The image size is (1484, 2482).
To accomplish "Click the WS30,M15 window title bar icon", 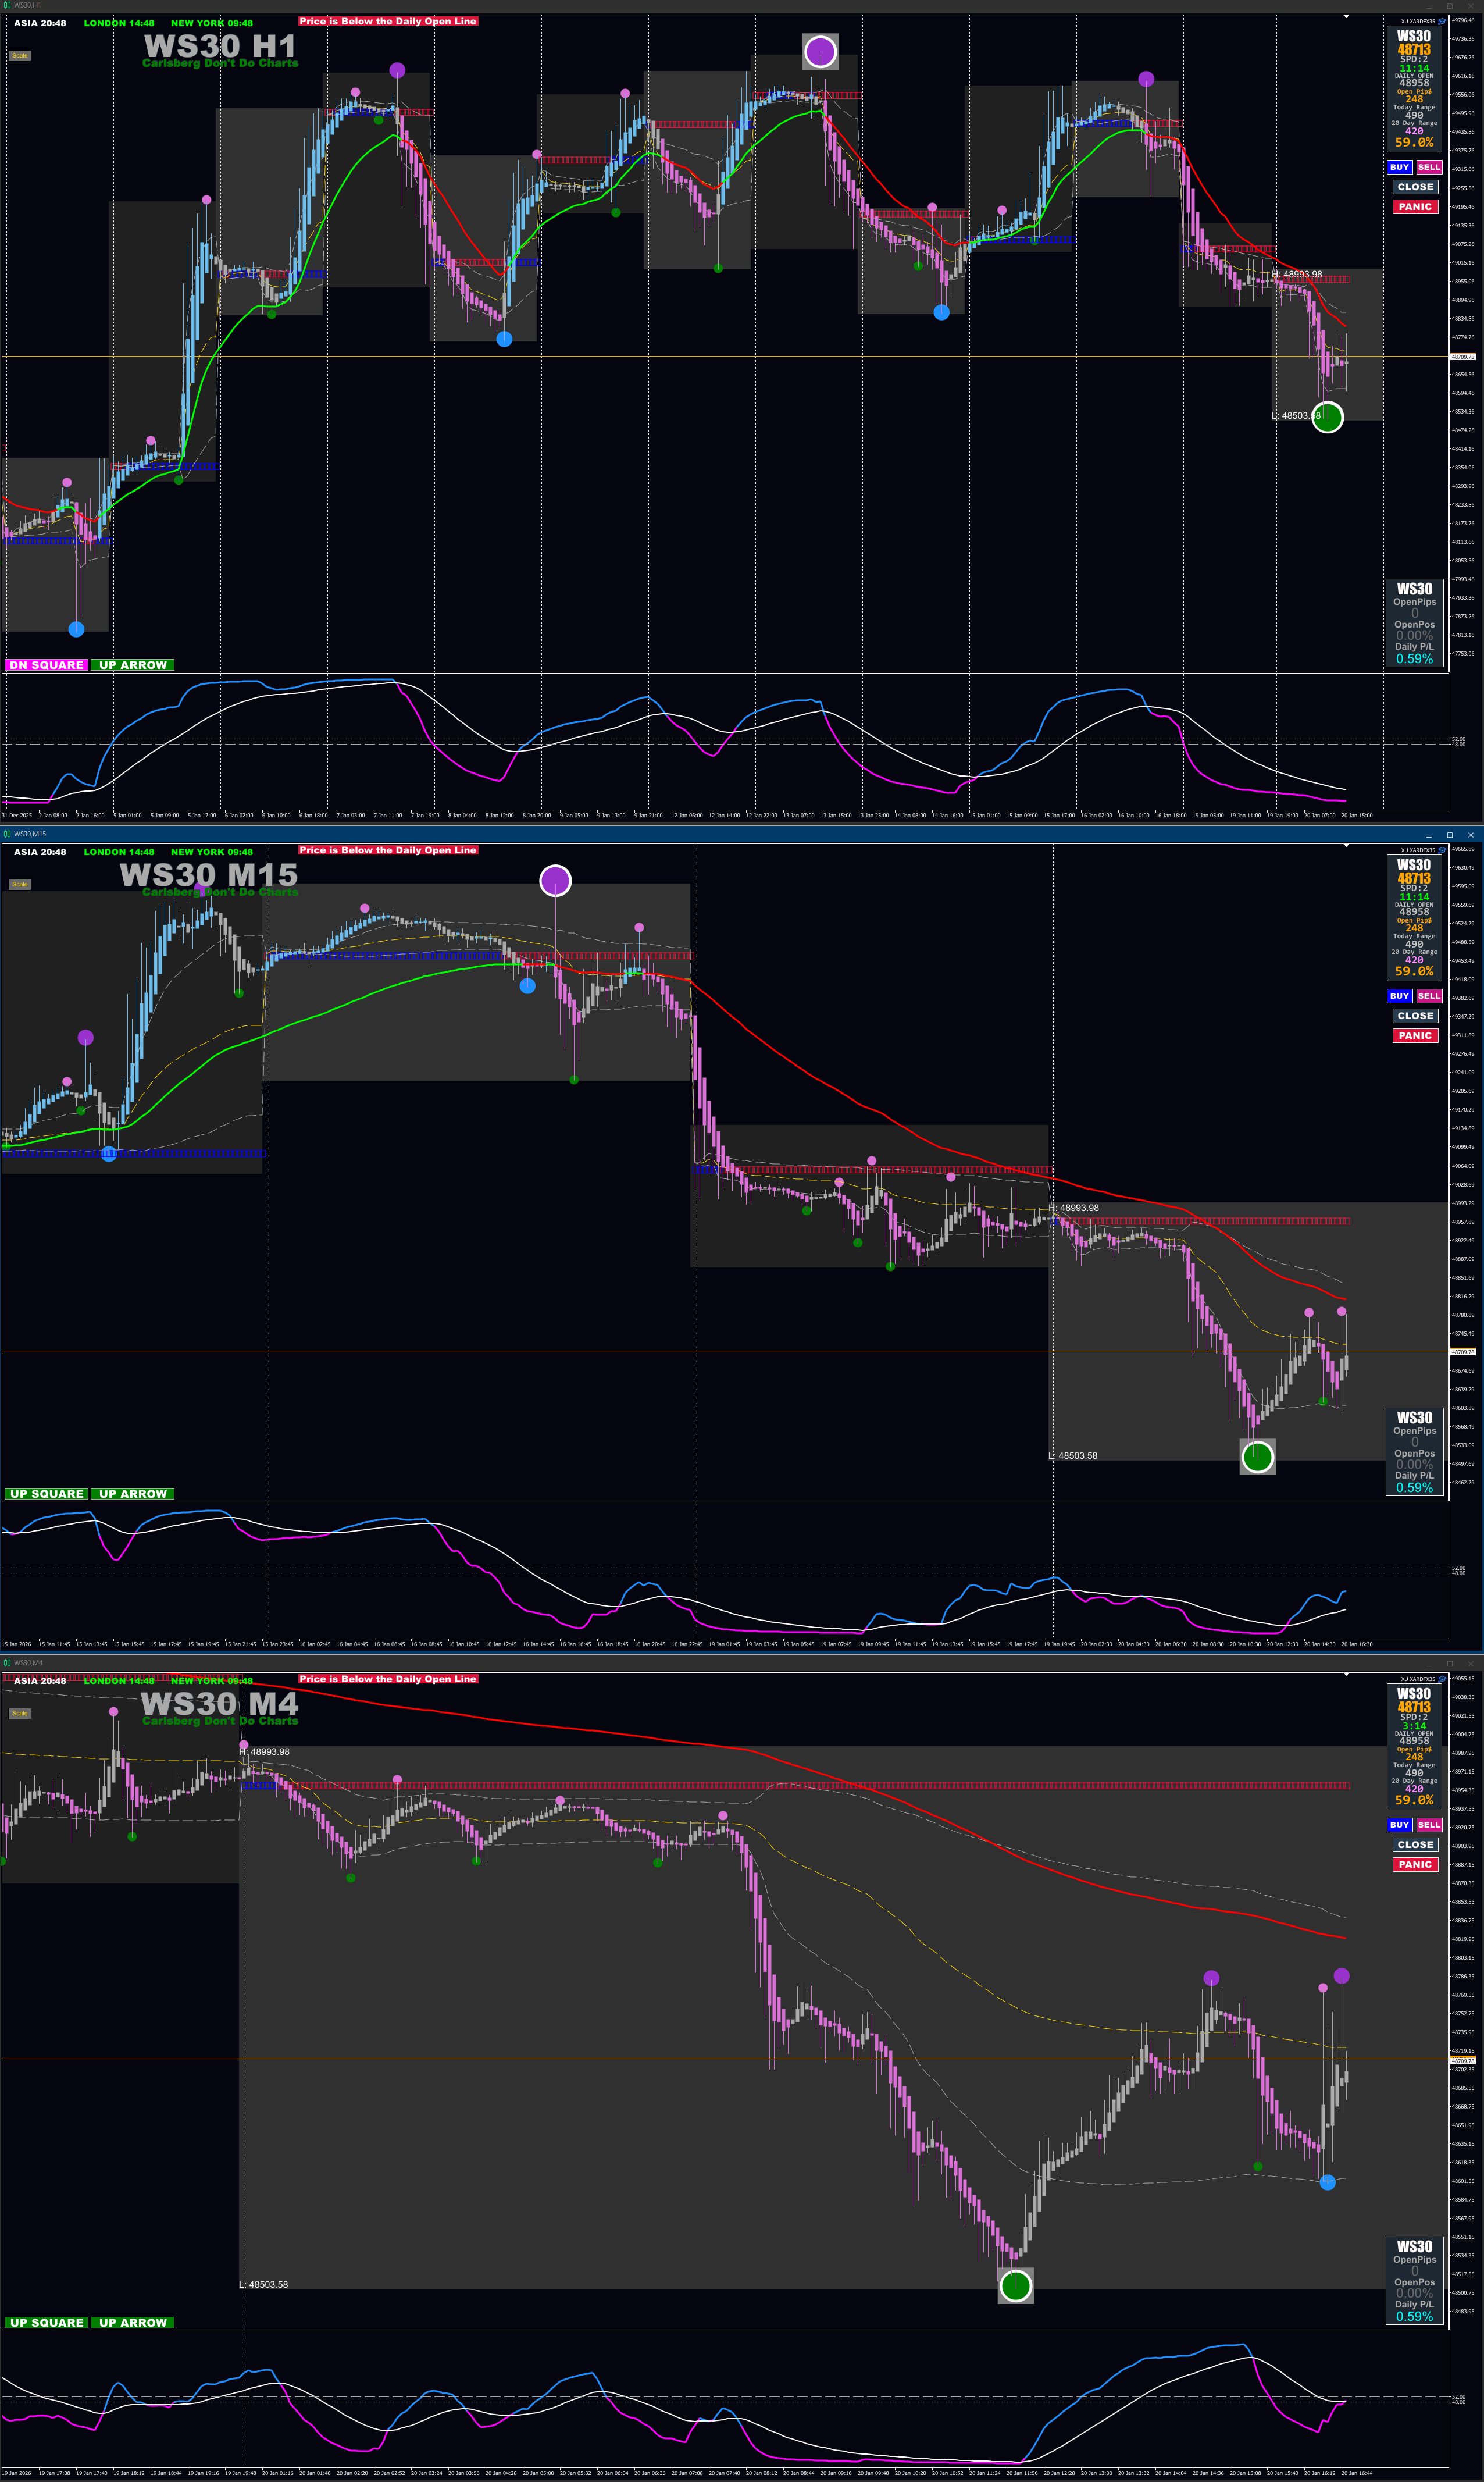I will pos(7,834).
